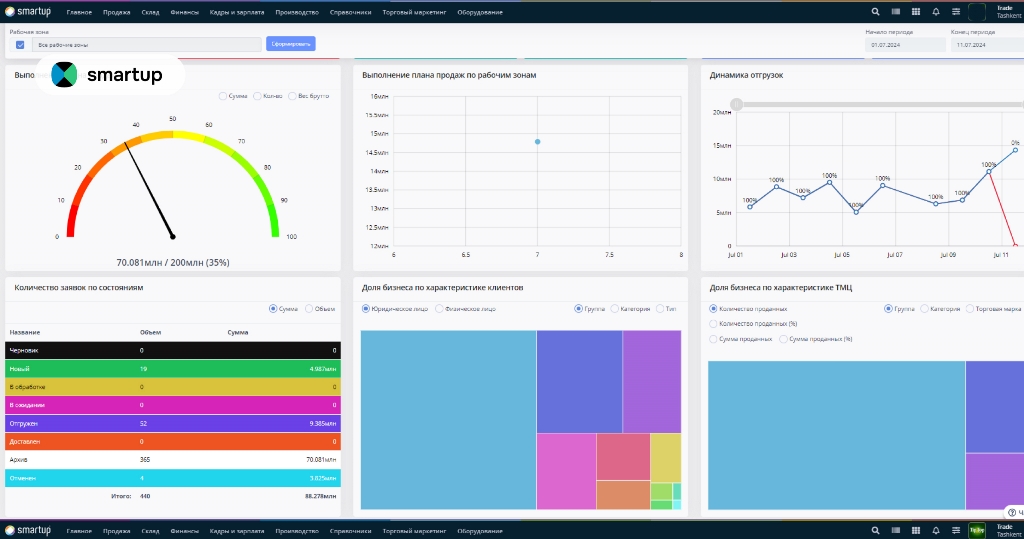Choose the Торговая марка radio option
This screenshot has width=1024, height=539.
pos(970,309)
